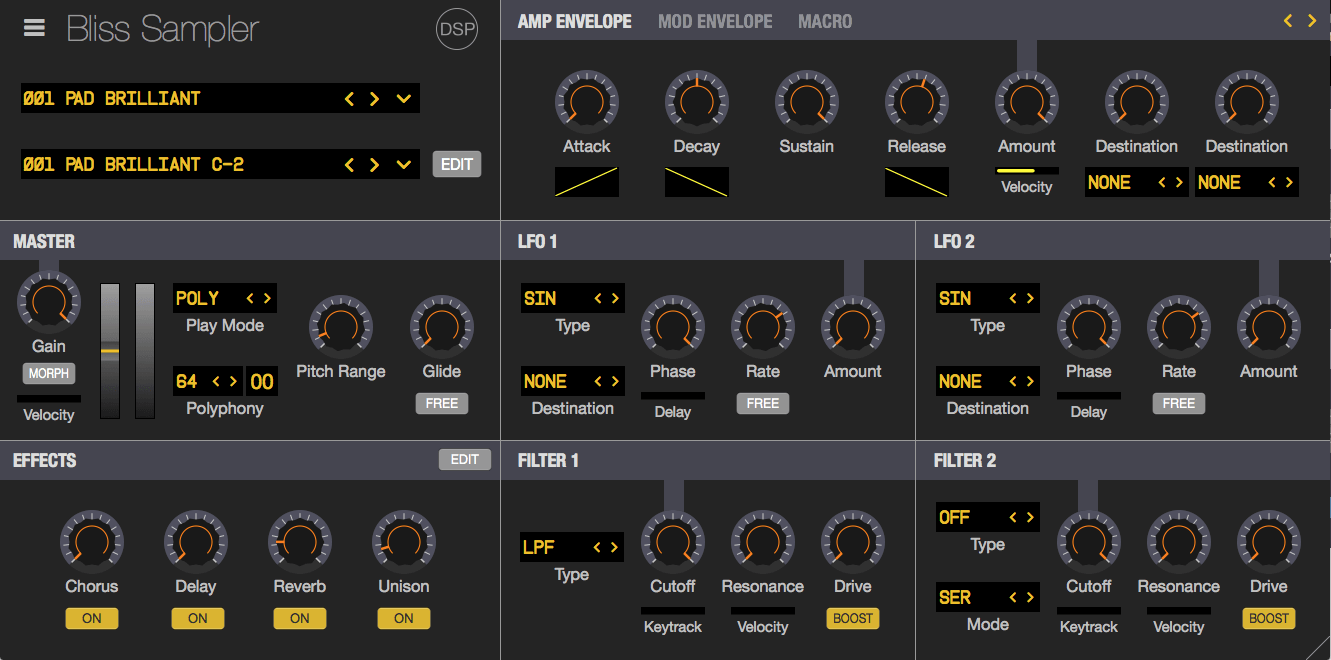Toggle Filter 2 Drive BOOST
This screenshot has width=1331, height=660.
(x=1269, y=618)
